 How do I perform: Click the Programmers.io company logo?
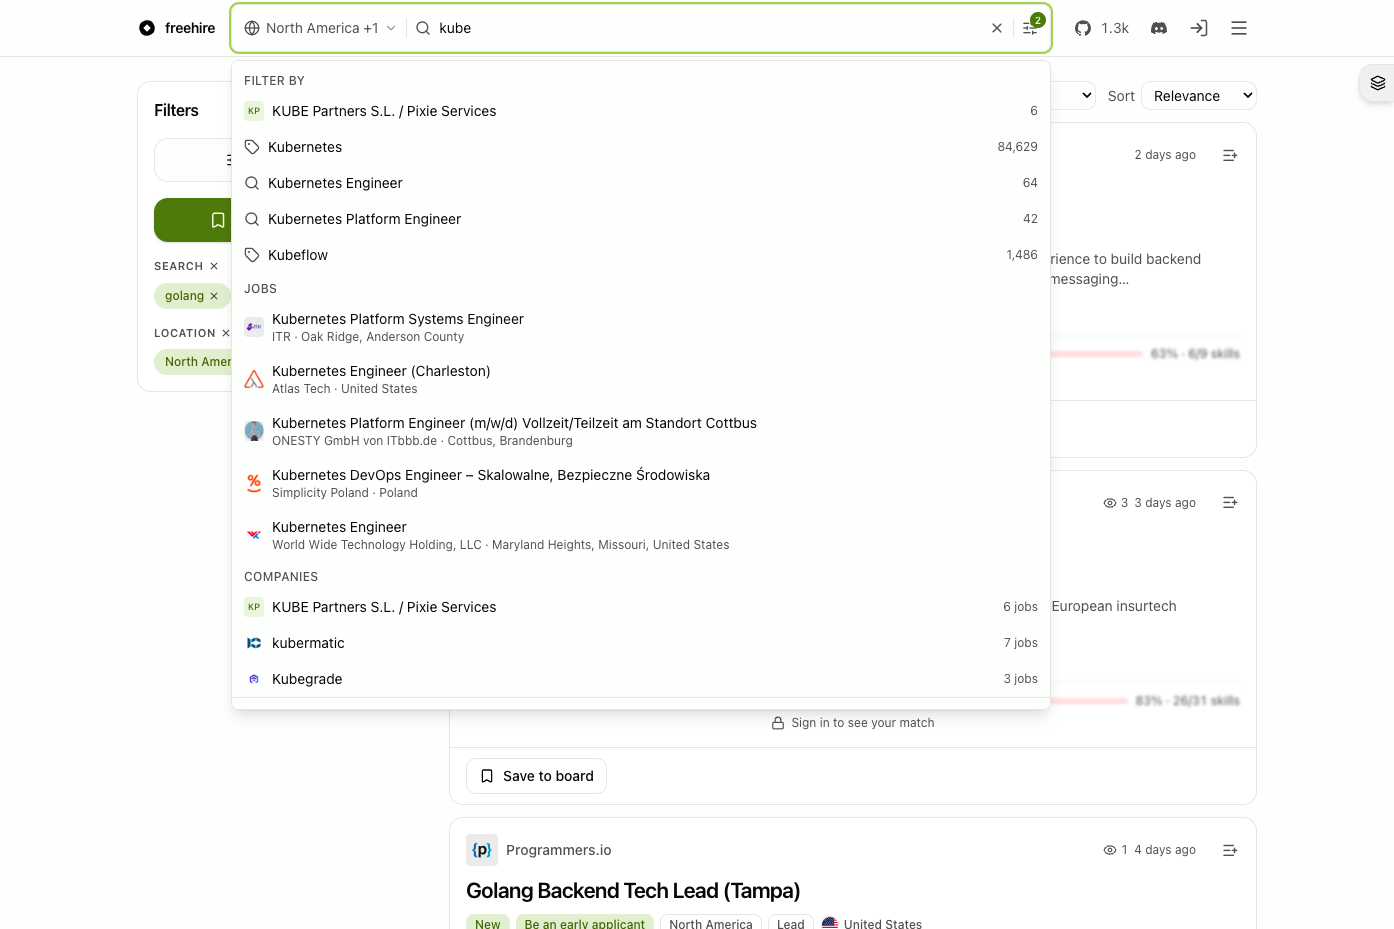pyautogui.click(x=482, y=850)
